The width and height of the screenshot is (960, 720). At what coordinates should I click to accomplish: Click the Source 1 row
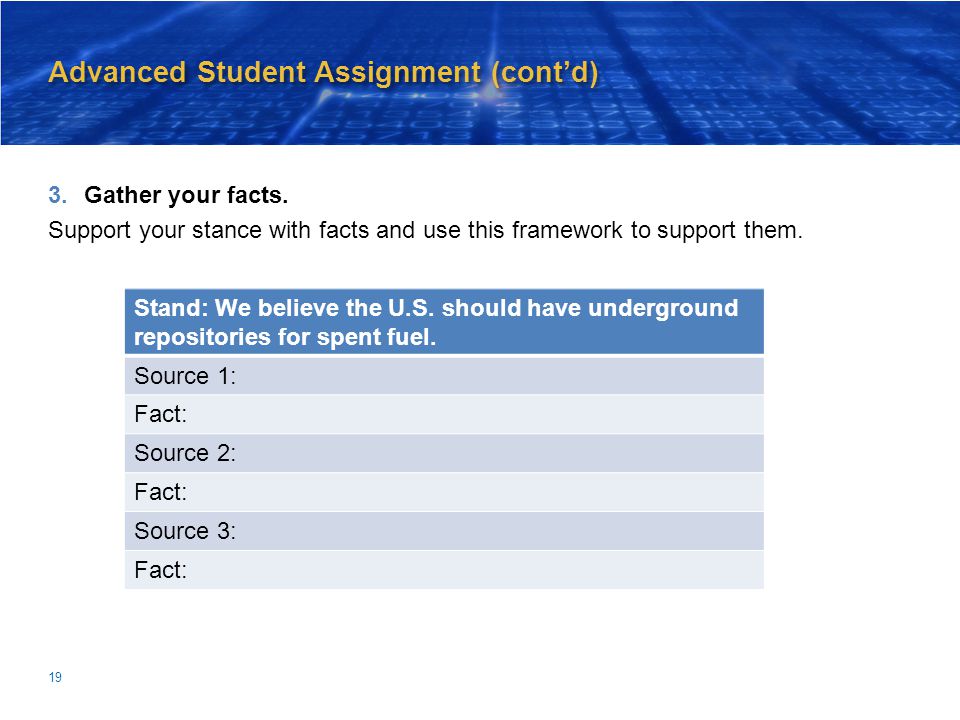444,376
